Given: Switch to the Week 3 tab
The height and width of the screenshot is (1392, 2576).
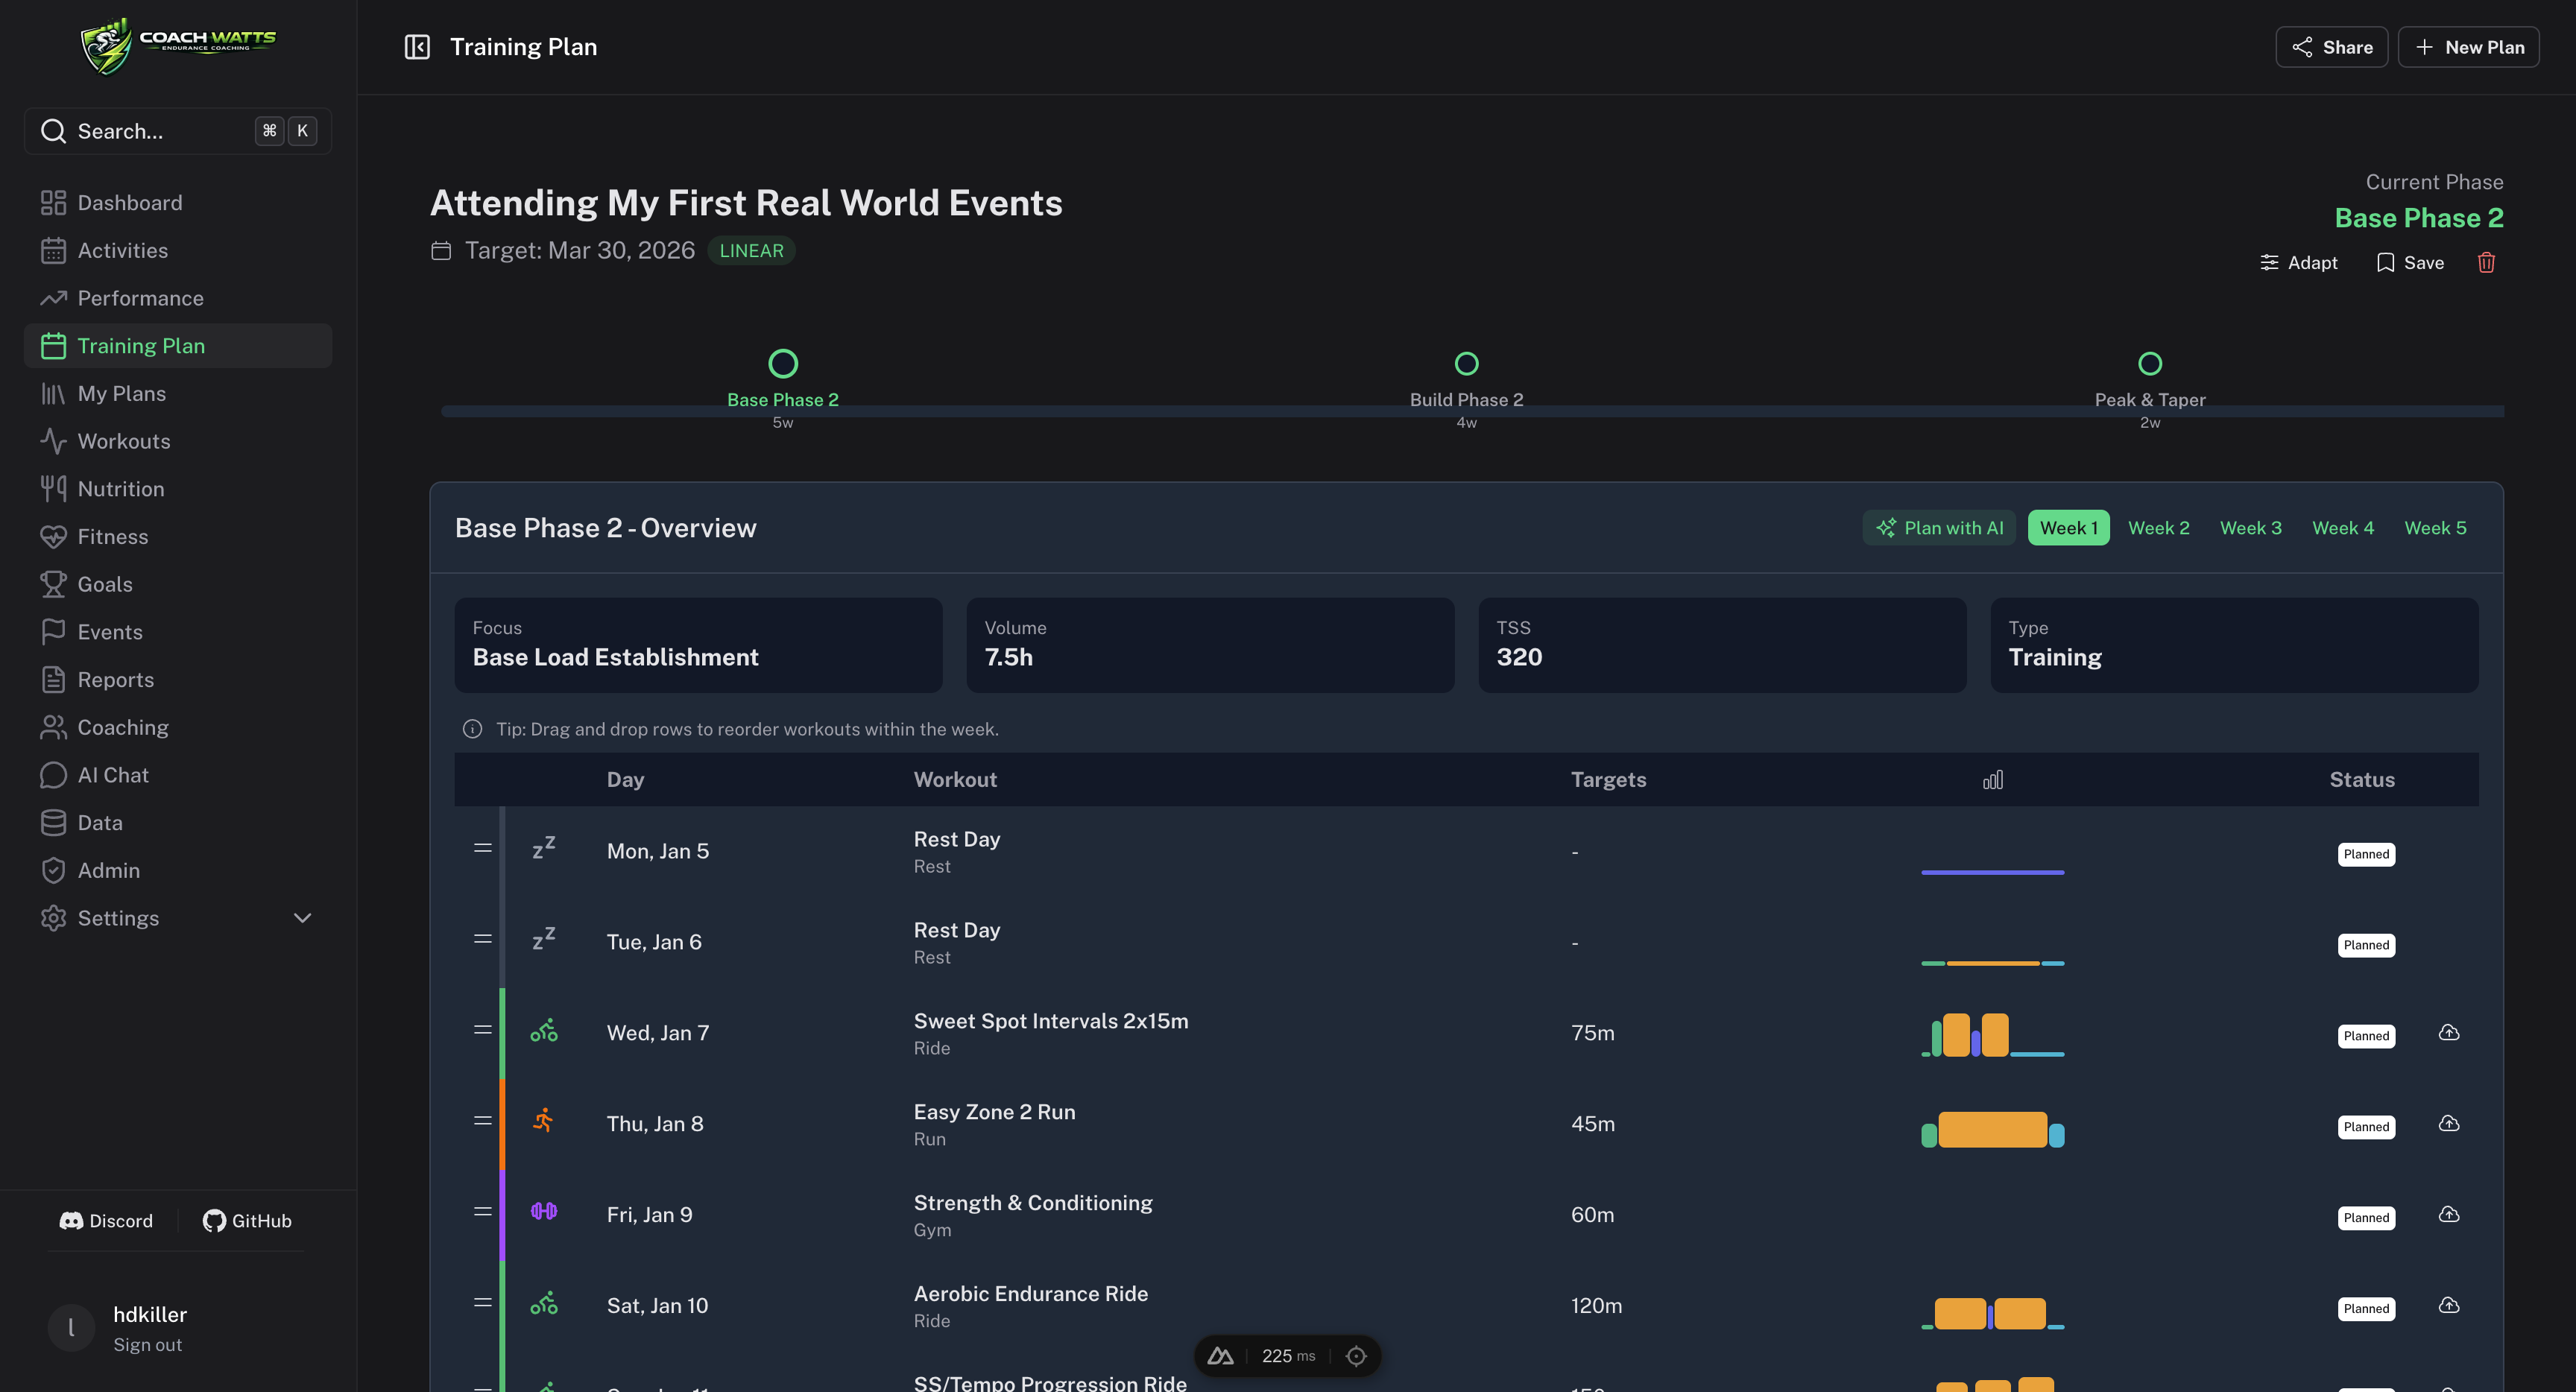Looking at the screenshot, I should 2251,528.
